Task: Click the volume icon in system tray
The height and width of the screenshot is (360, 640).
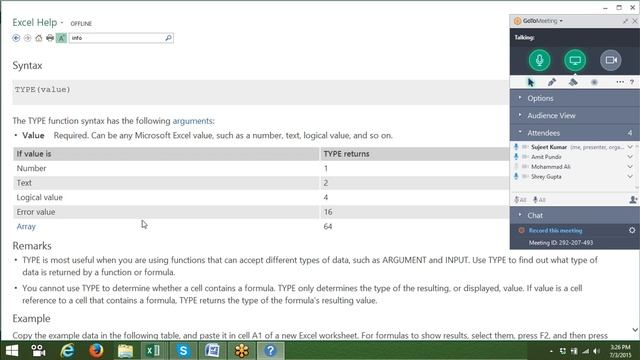Action: pos(596,351)
